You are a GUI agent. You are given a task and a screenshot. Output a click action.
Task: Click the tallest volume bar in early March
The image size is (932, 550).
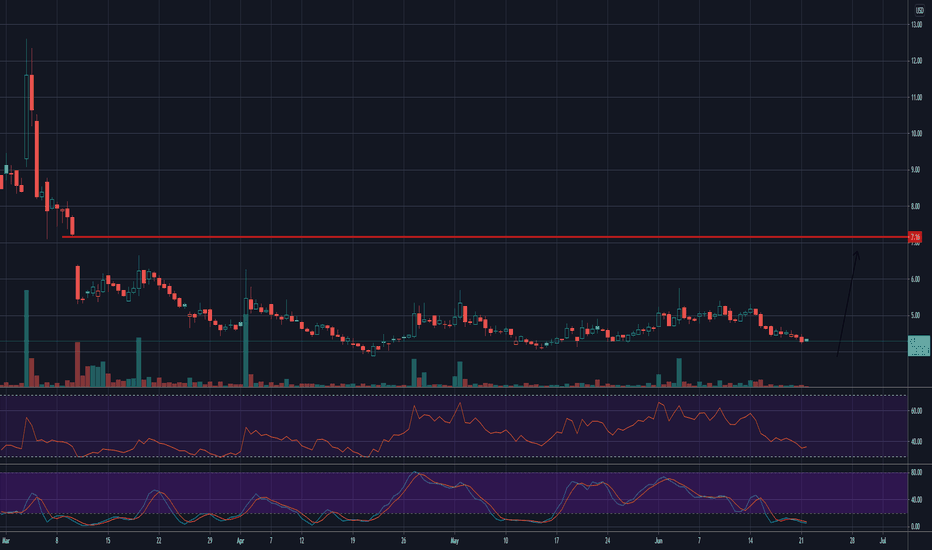pos(26,338)
